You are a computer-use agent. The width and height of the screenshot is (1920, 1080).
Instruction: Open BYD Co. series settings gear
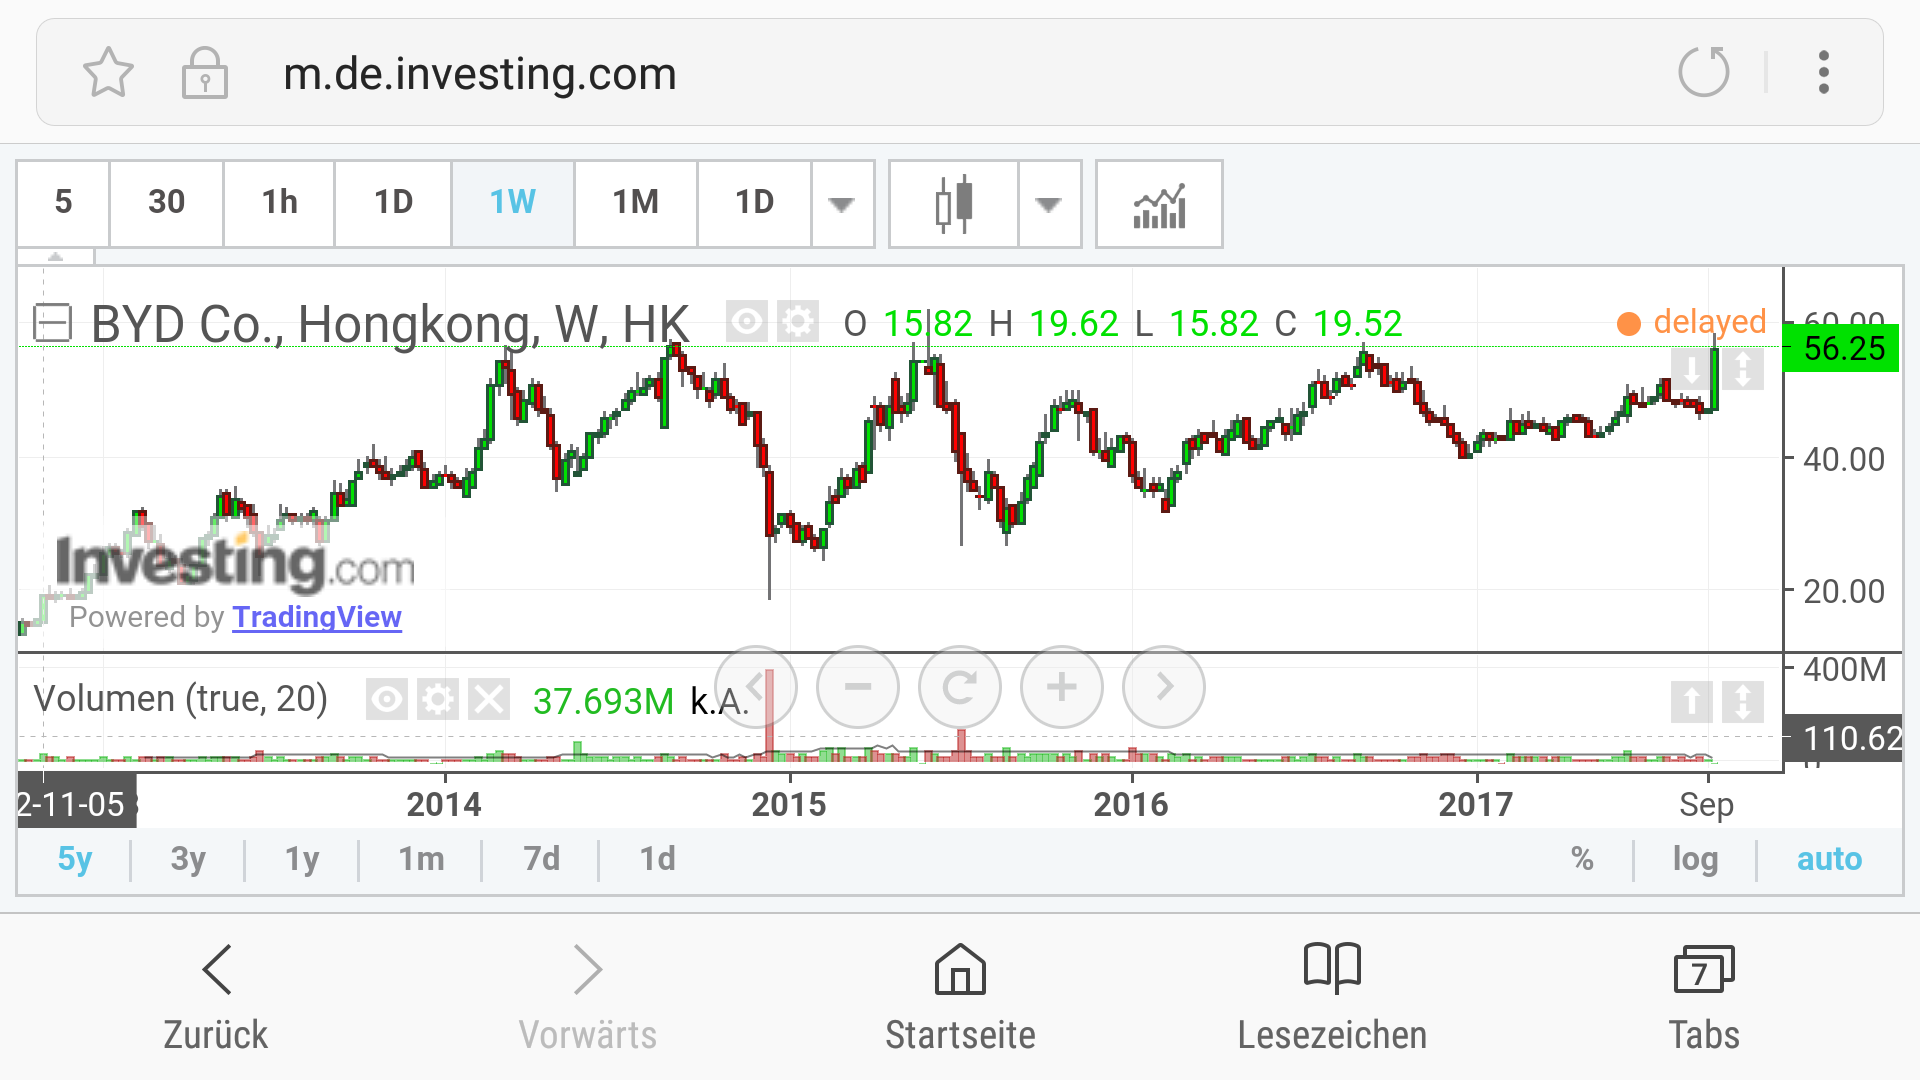797,322
